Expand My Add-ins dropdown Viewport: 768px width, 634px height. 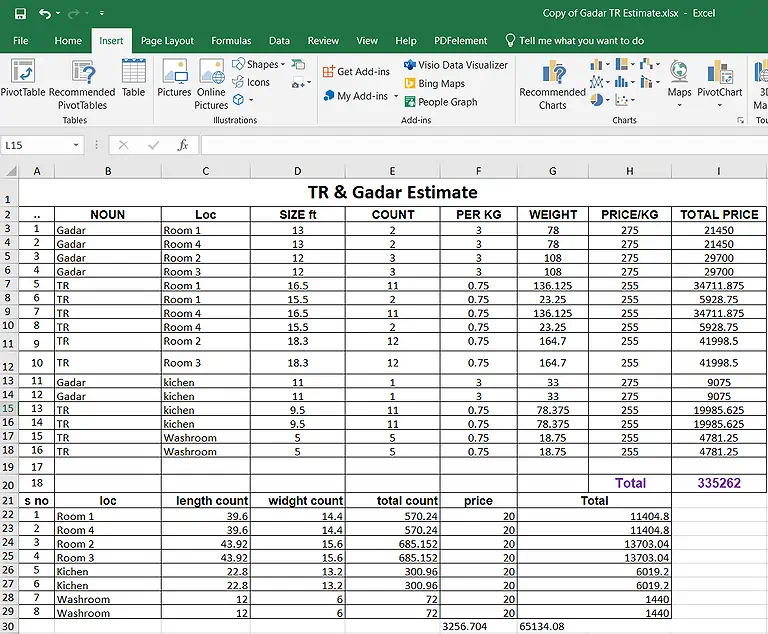396,96
